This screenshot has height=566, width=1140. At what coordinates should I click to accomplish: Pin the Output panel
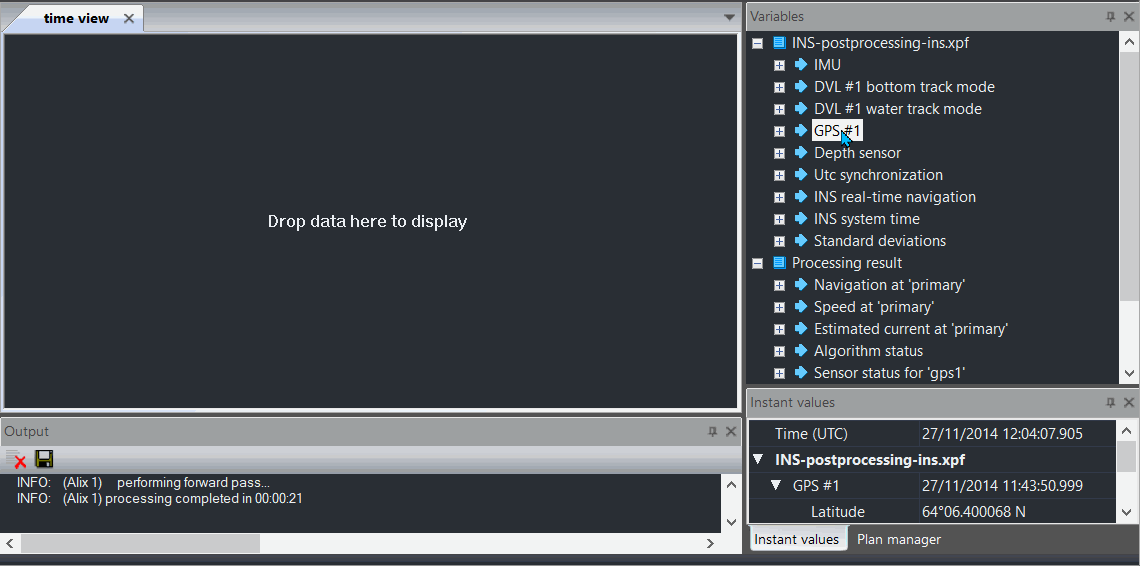713,432
